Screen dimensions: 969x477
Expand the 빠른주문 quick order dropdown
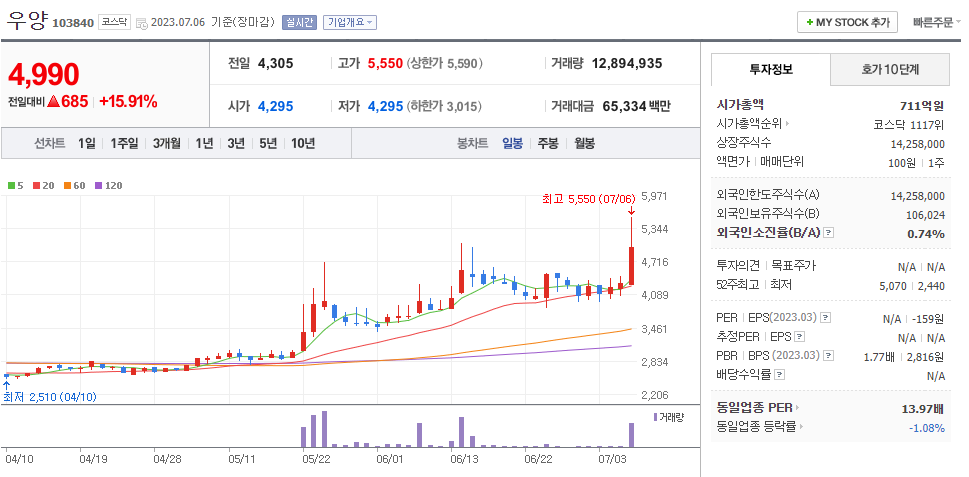tap(937, 22)
